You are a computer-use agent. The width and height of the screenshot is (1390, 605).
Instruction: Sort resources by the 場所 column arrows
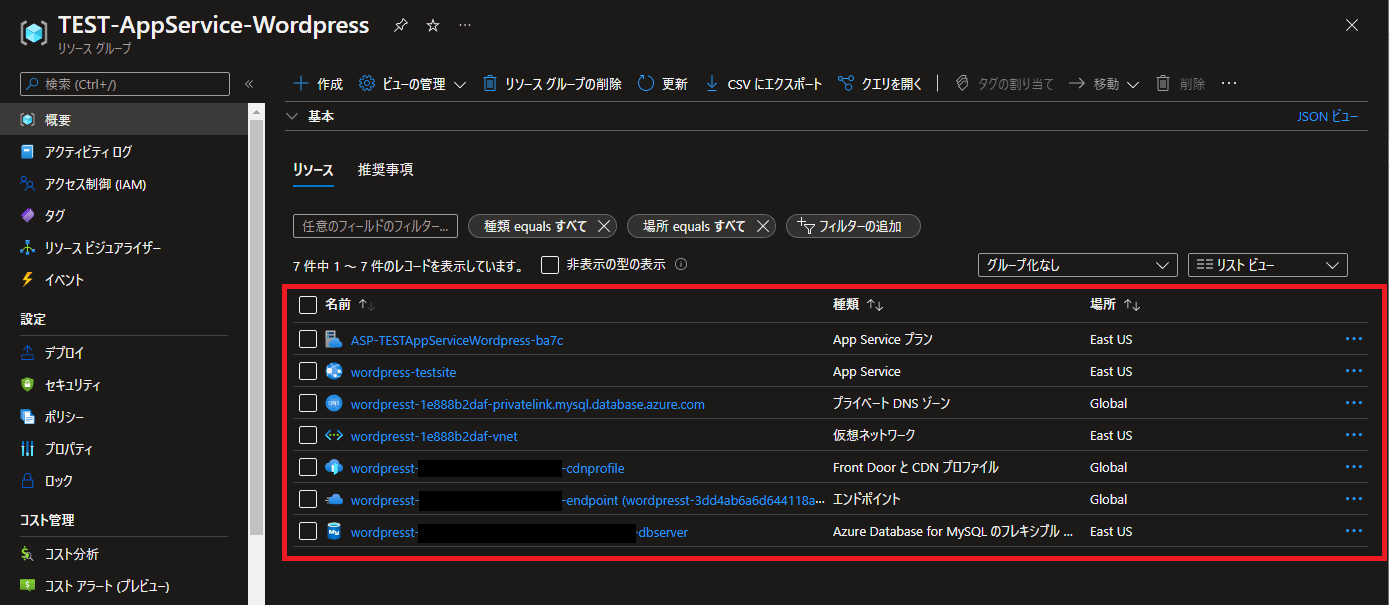(1132, 305)
